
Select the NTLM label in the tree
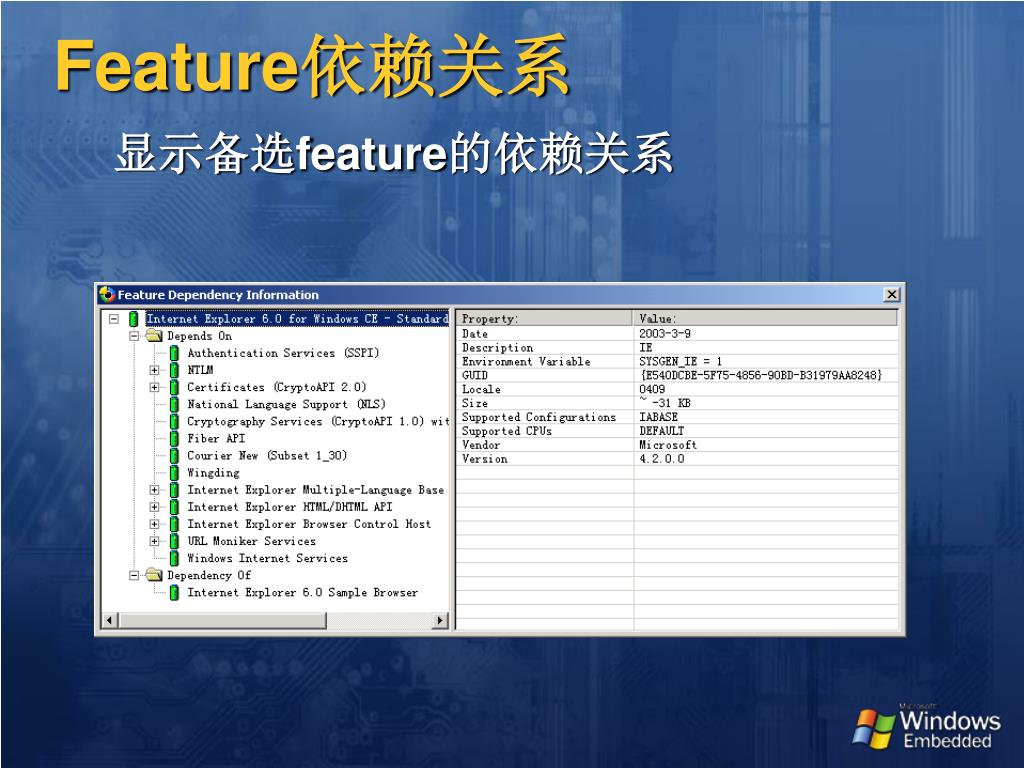[x=200, y=370]
